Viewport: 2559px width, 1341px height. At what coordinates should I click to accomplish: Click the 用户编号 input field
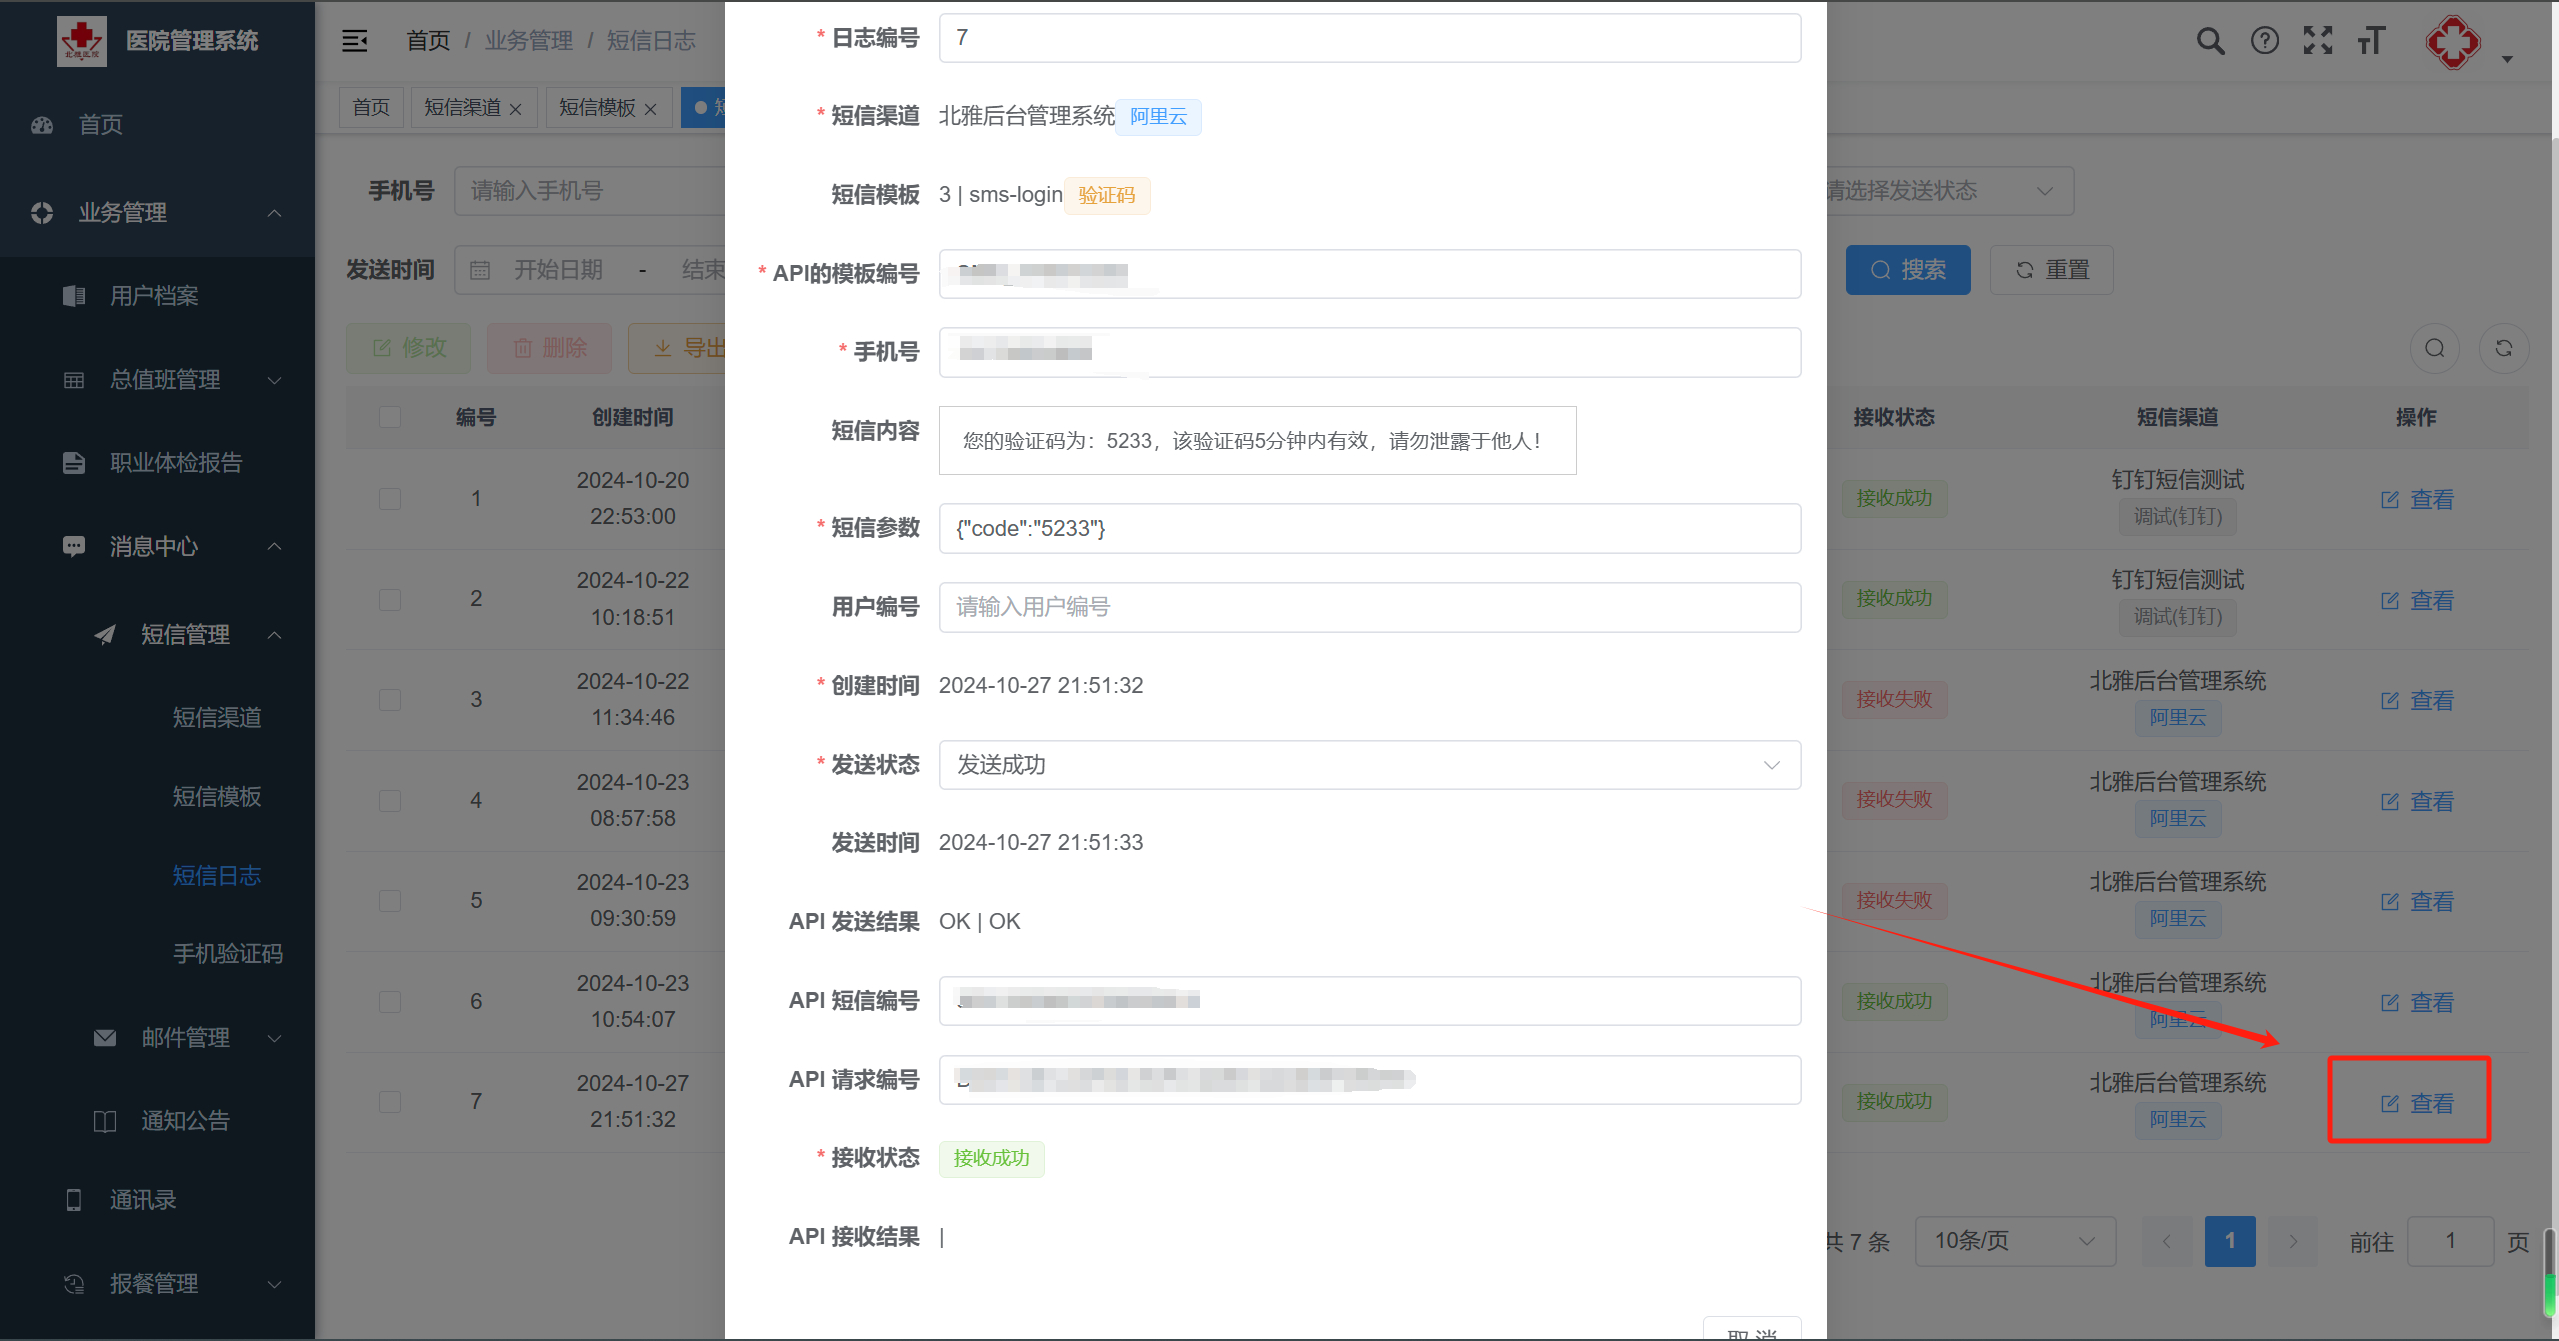point(1369,607)
